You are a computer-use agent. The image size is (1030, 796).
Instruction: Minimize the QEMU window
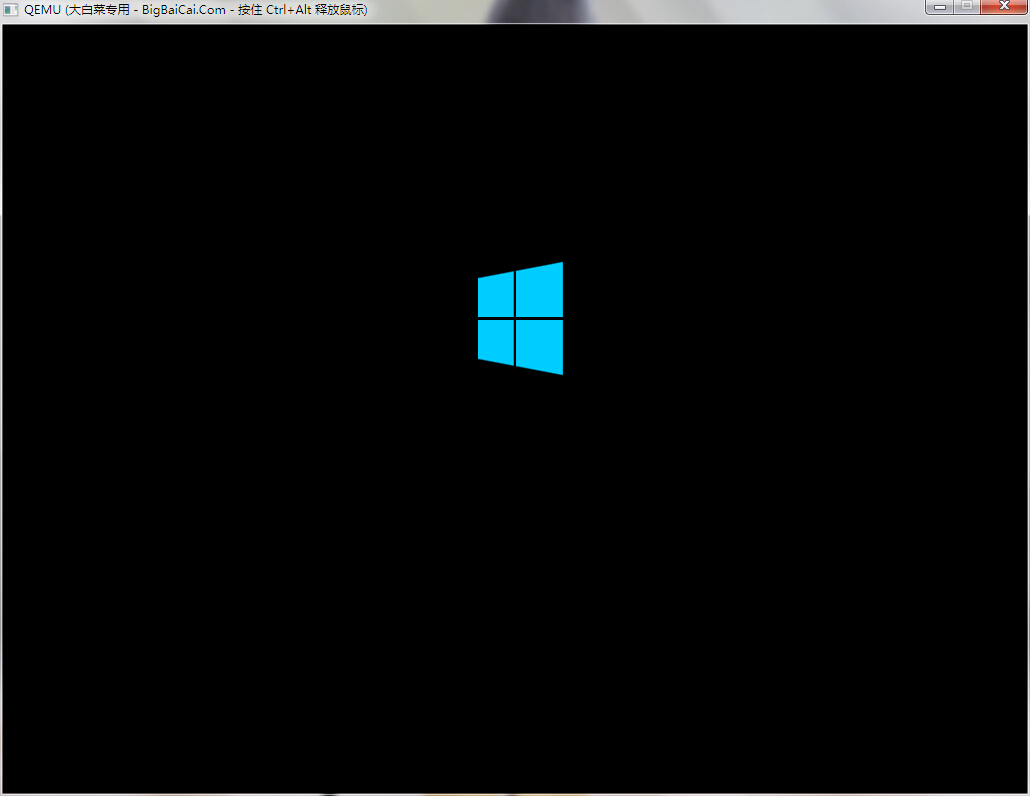(940, 7)
